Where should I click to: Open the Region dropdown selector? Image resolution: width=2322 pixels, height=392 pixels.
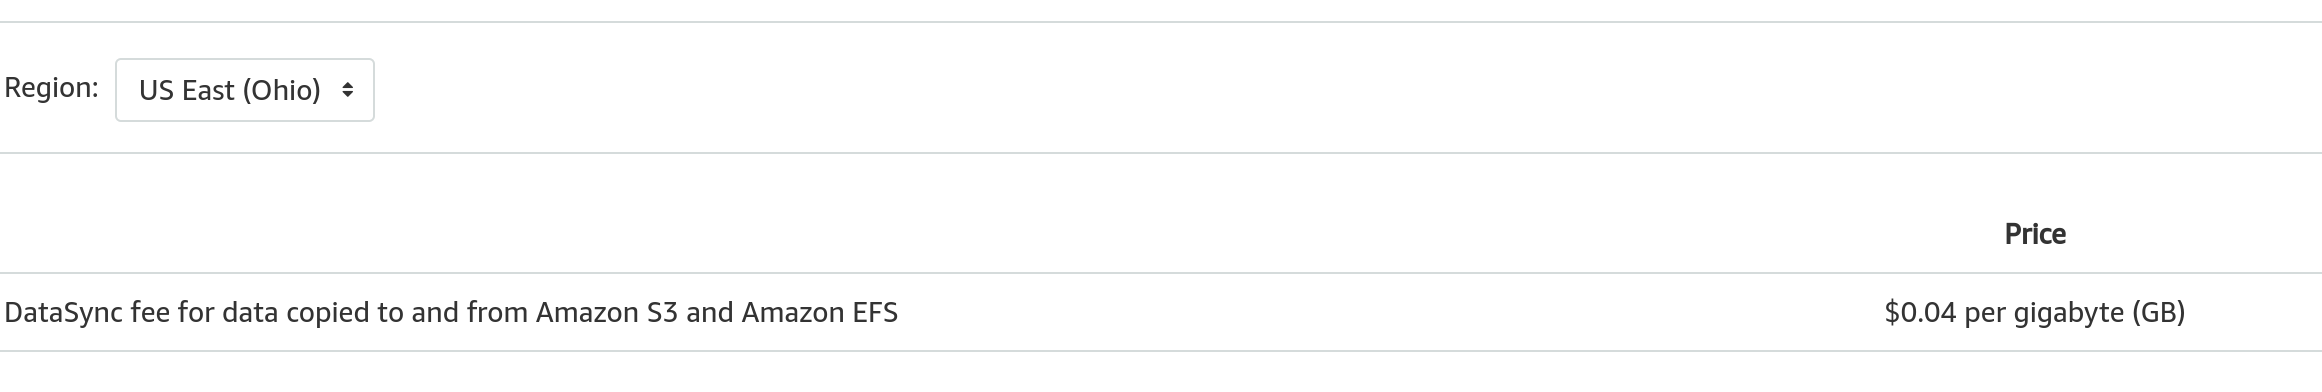[245, 90]
